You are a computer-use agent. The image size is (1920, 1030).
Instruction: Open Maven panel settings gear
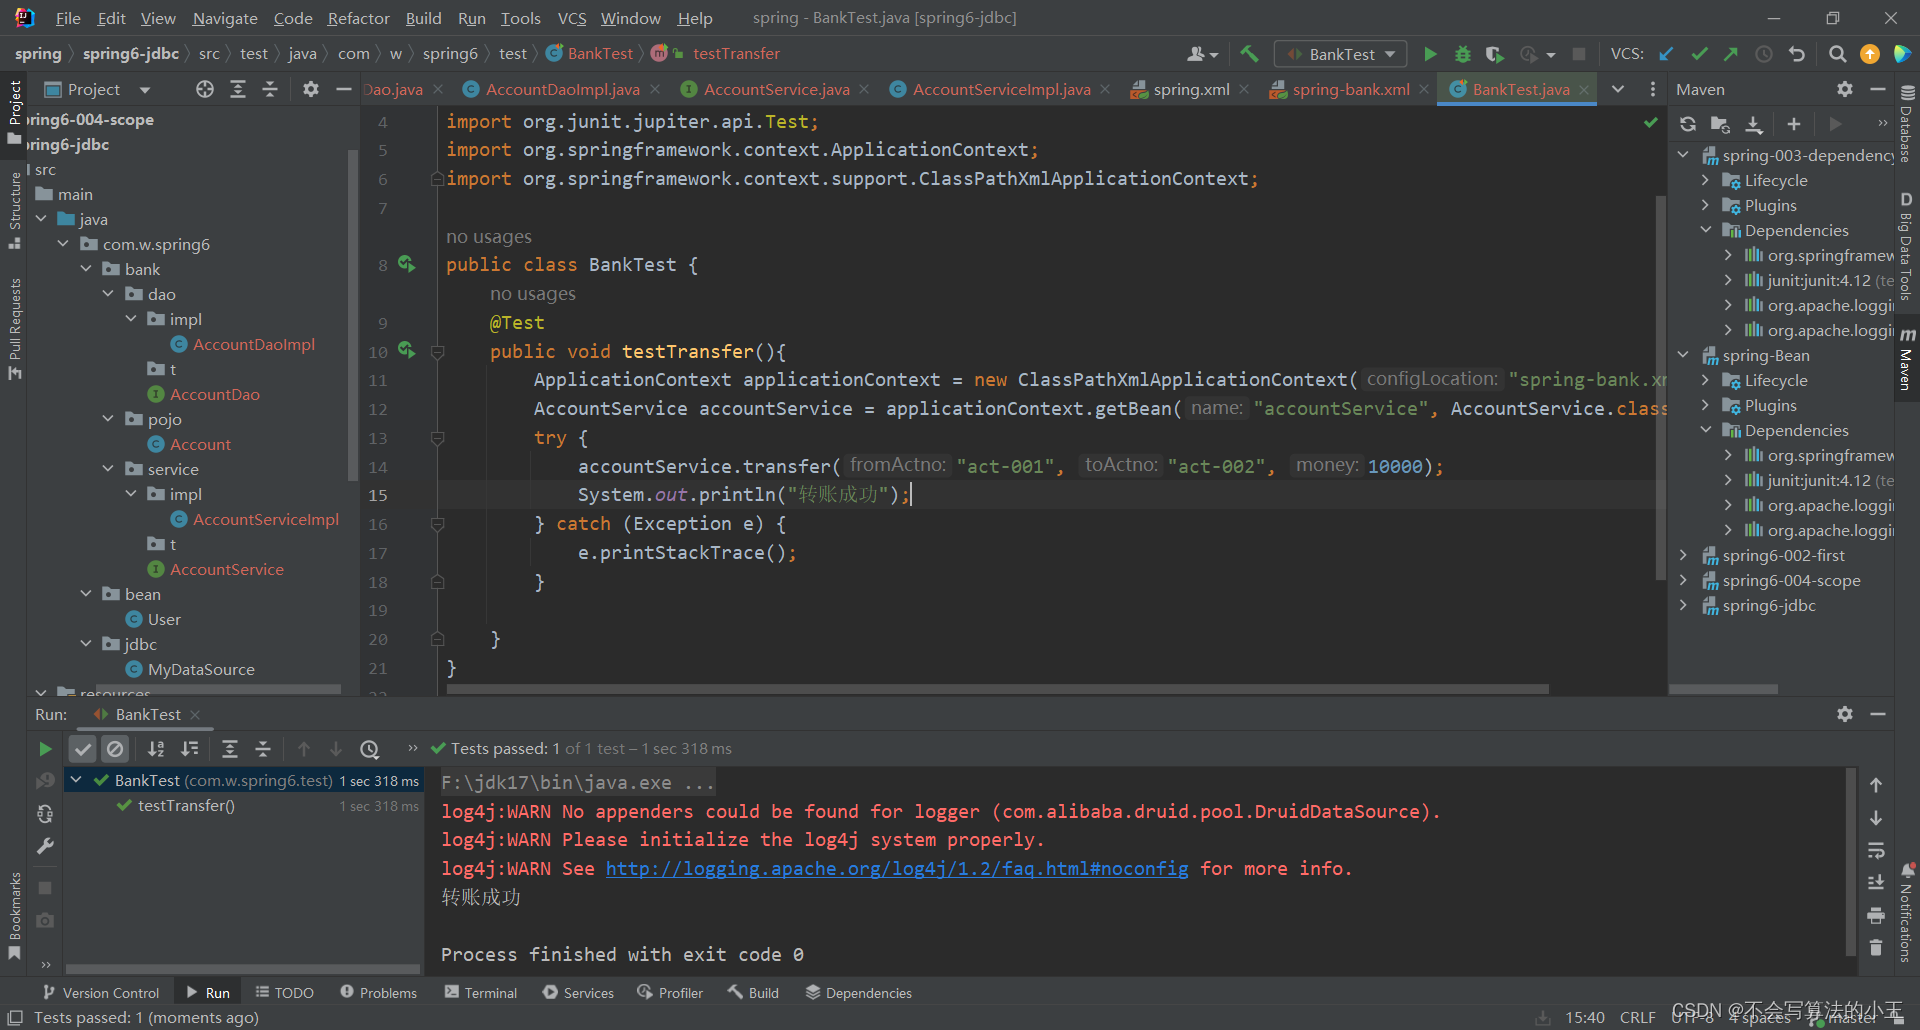point(1845,89)
